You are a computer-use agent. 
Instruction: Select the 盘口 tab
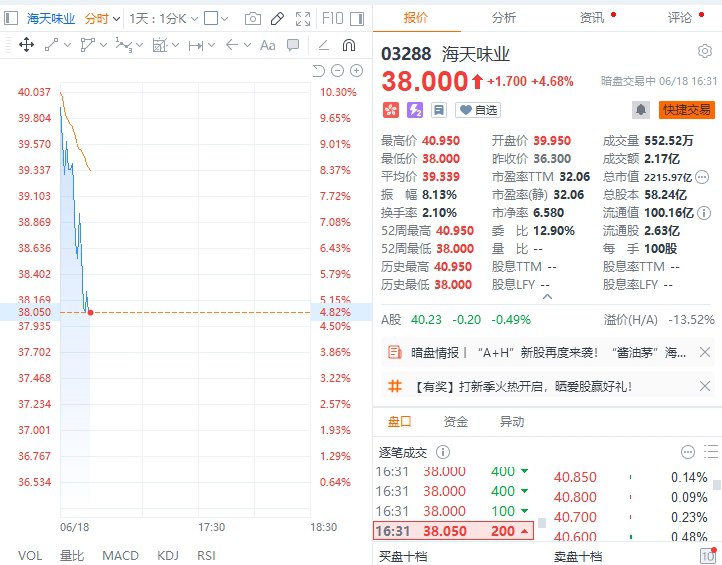[399, 421]
